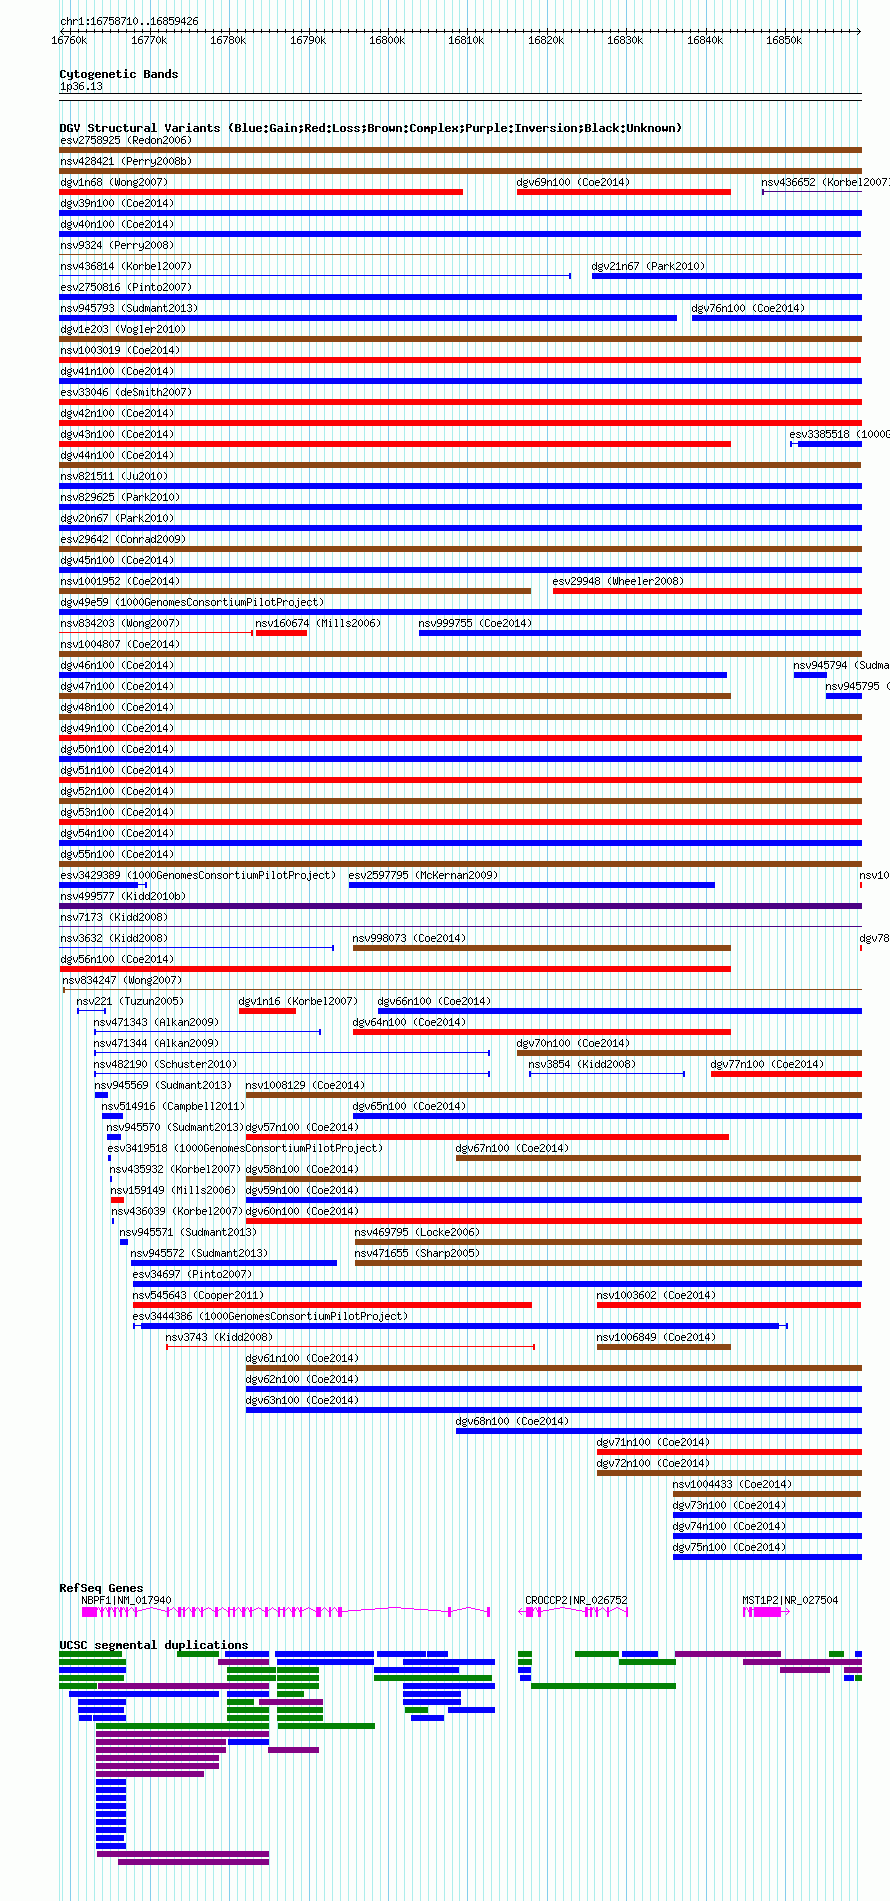Click the purple bar under nsv499577 (Kidd2010b)
Screen dimensions: 890x1901
tap(460, 906)
